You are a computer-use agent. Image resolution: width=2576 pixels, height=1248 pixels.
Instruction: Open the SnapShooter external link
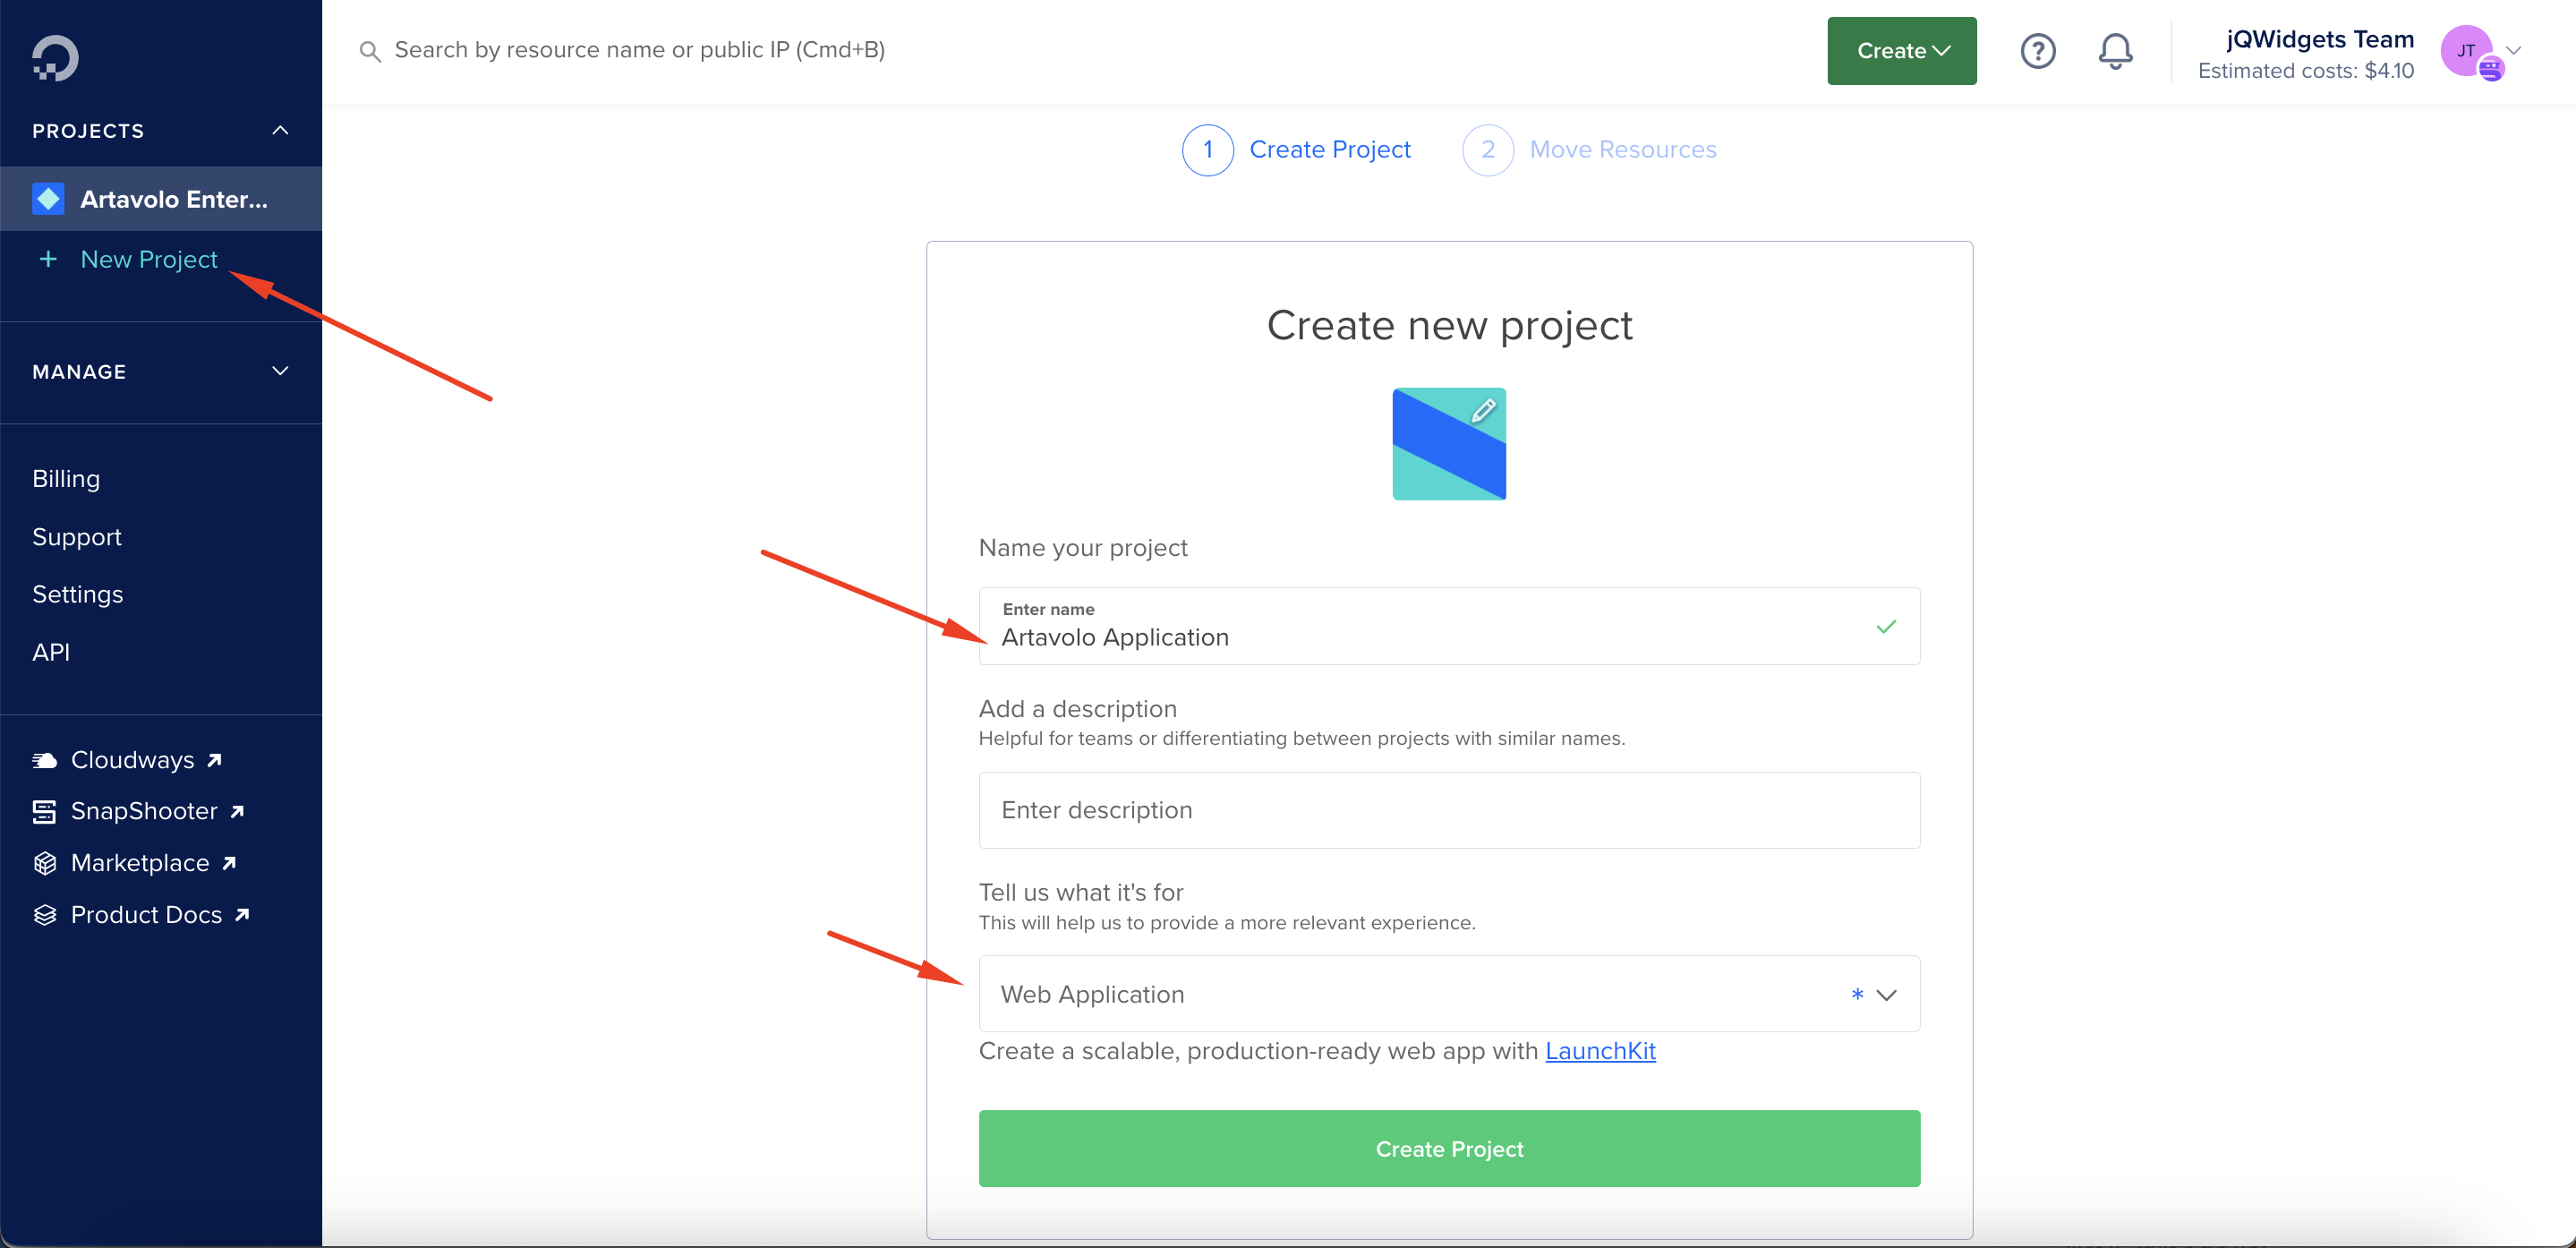coord(157,812)
